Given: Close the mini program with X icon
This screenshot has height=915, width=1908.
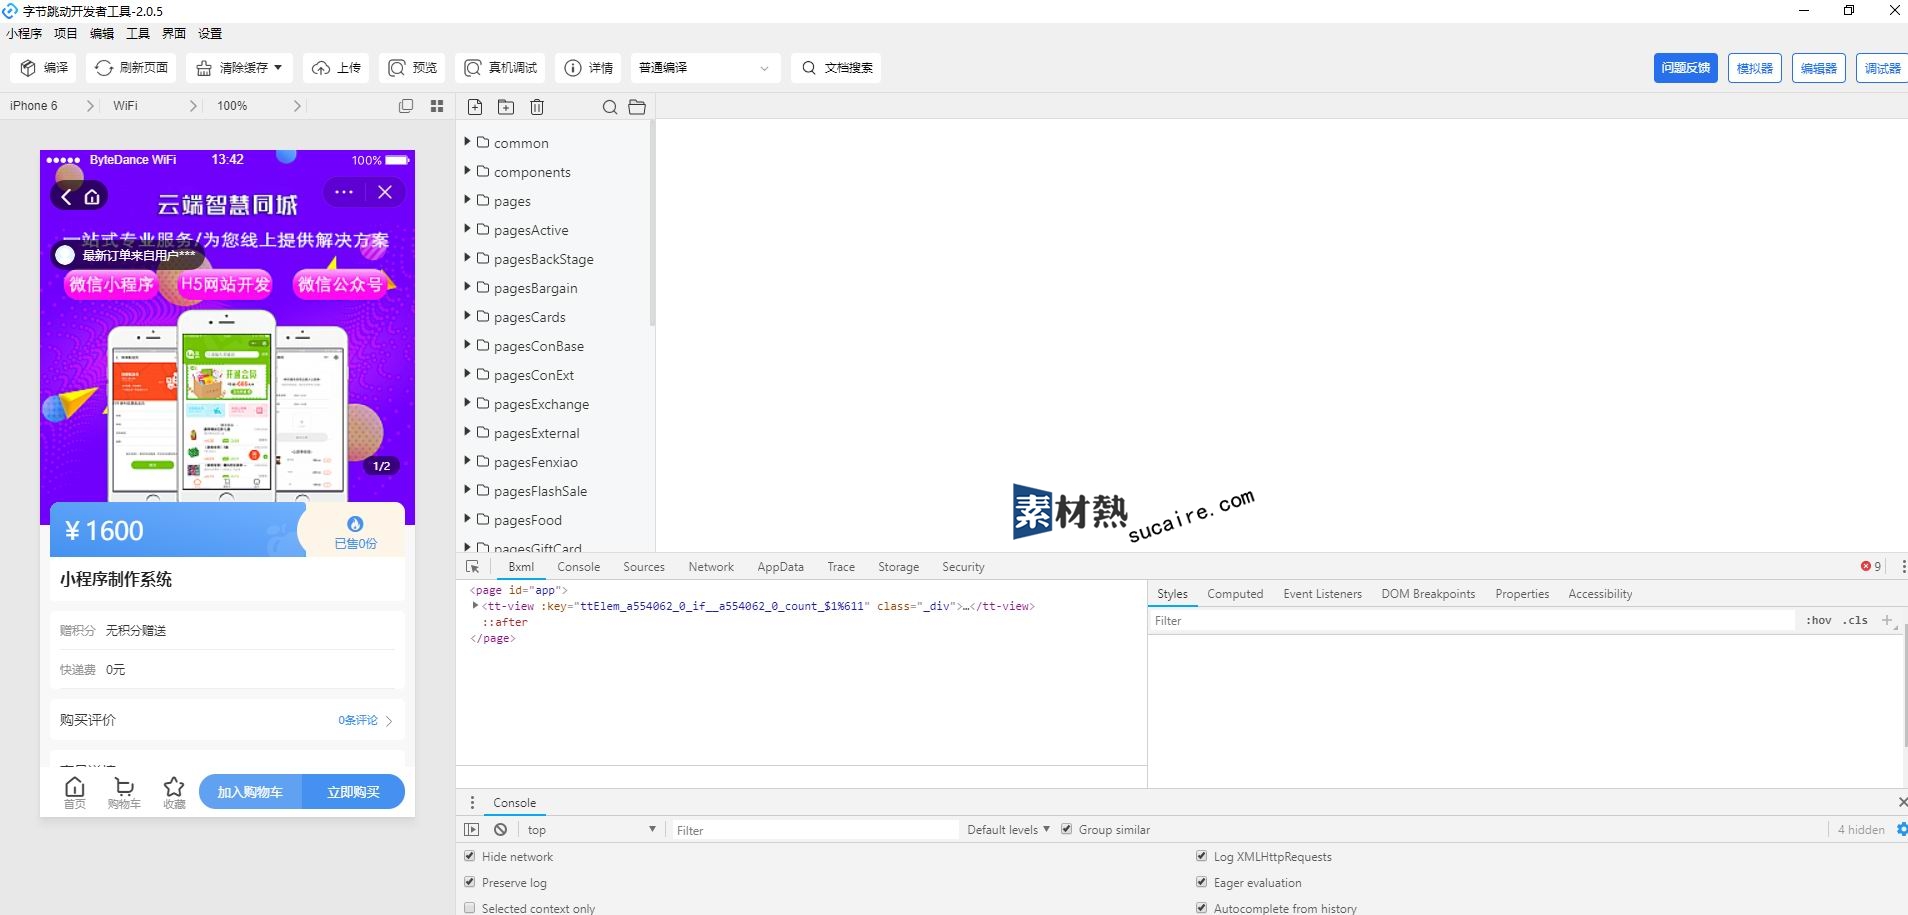Looking at the screenshot, I should (385, 192).
